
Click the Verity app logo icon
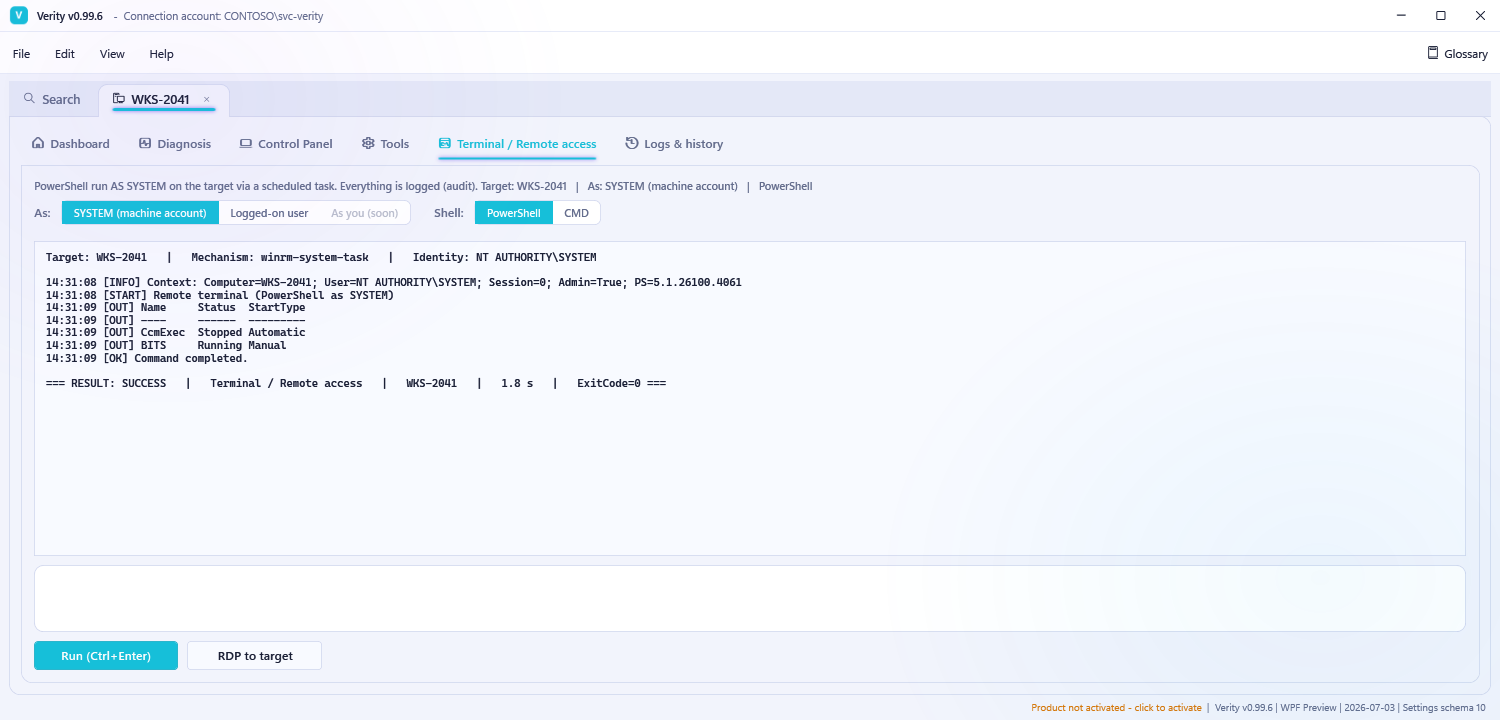18,16
